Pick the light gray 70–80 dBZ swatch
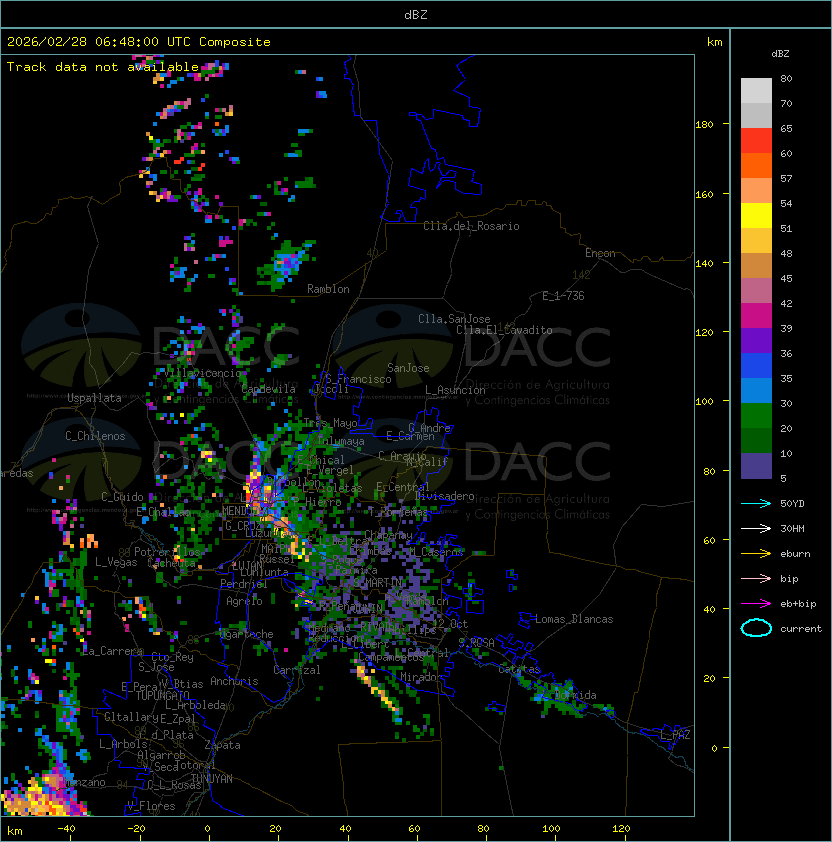Screen dimensions: 832x842 click(756, 90)
